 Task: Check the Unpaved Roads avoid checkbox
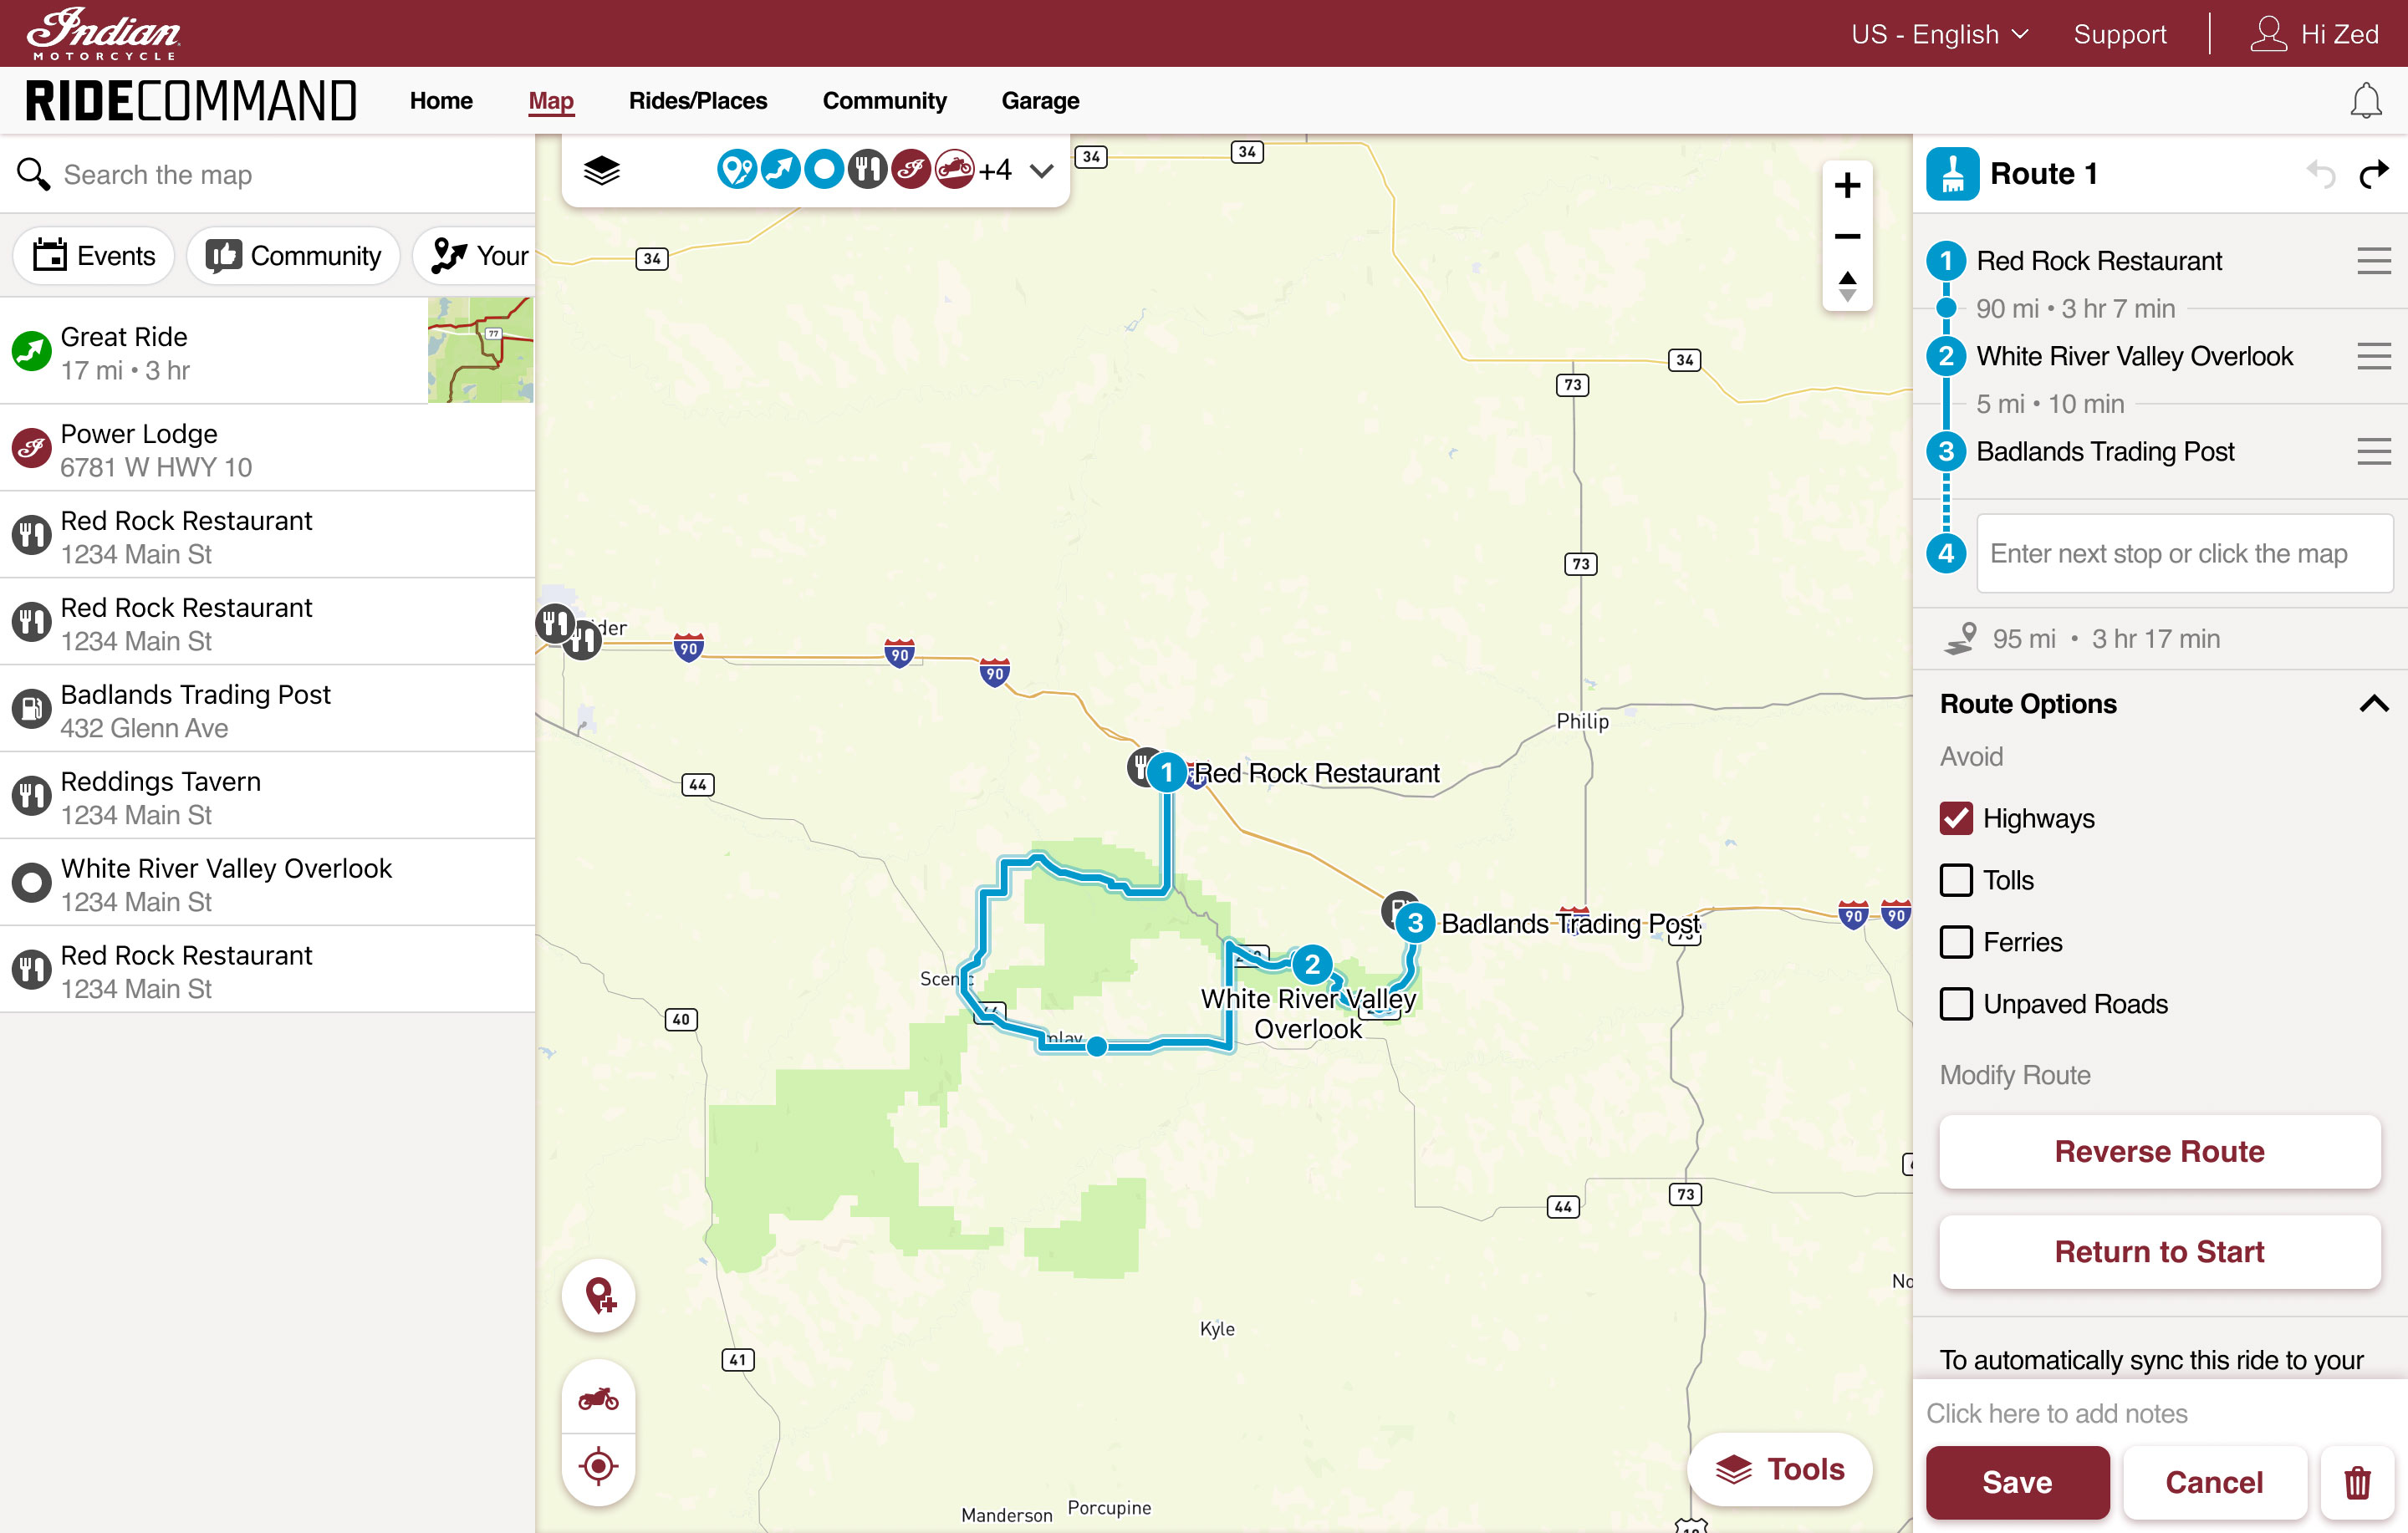1956,1004
